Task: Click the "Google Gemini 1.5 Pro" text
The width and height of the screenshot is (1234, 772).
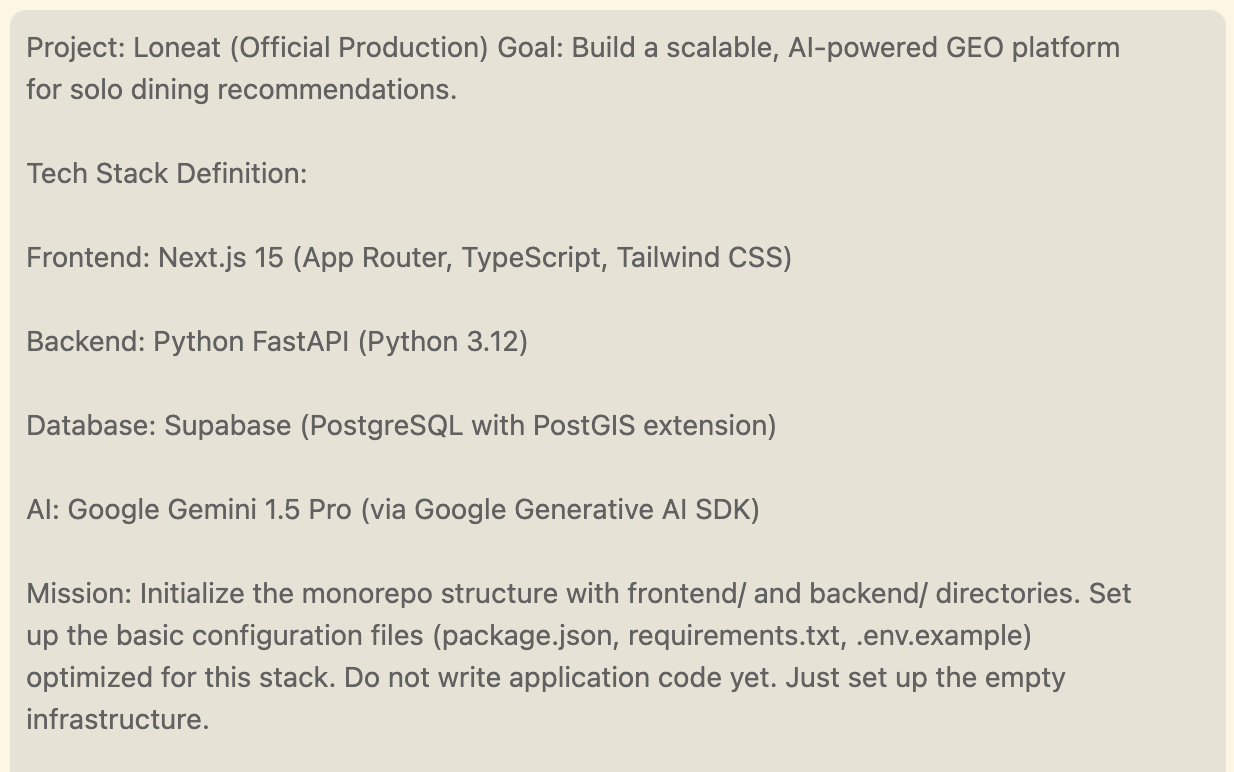Action: [x=209, y=510]
